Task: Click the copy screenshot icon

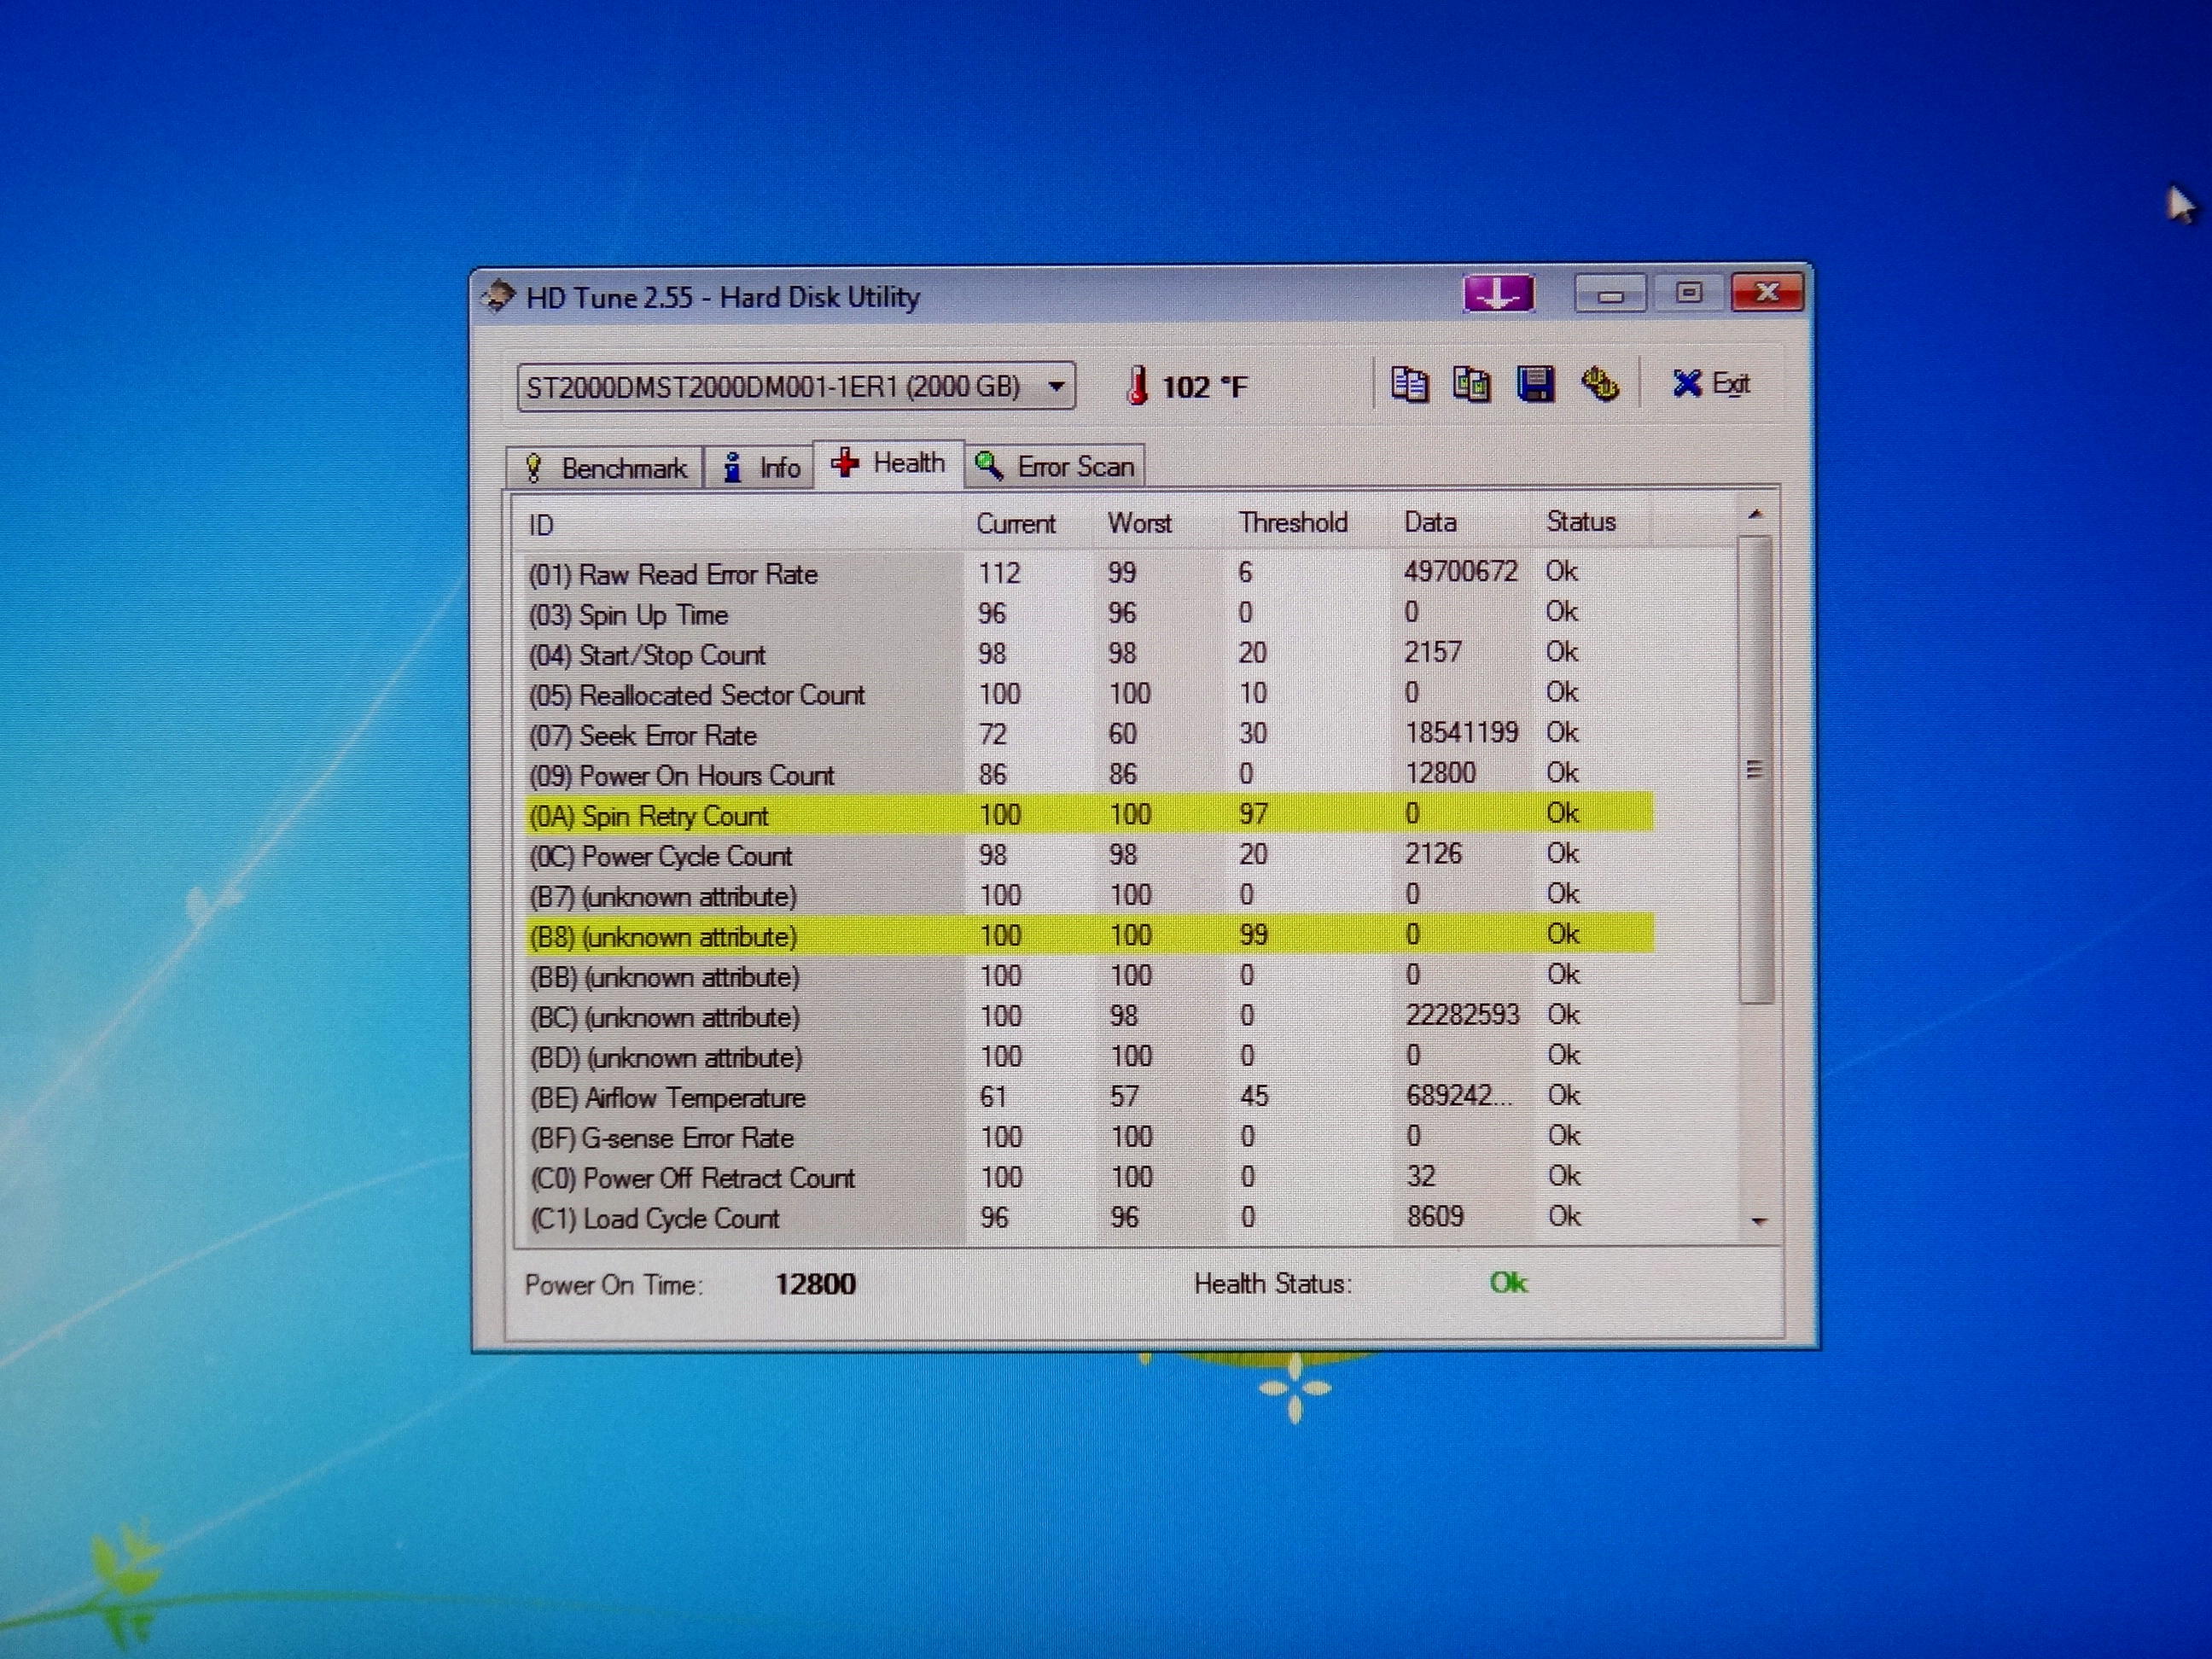Action: tap(1472, 384)
